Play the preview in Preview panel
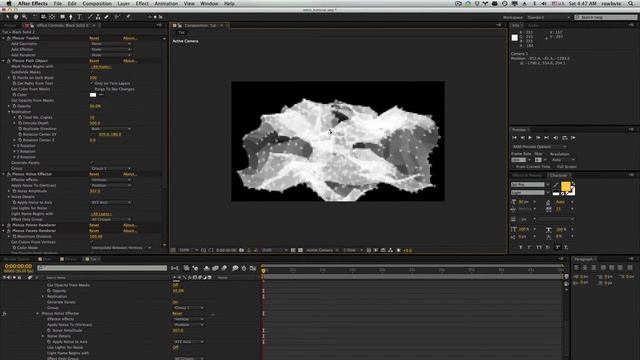This screenshot has width=640, height=360. 530,138
